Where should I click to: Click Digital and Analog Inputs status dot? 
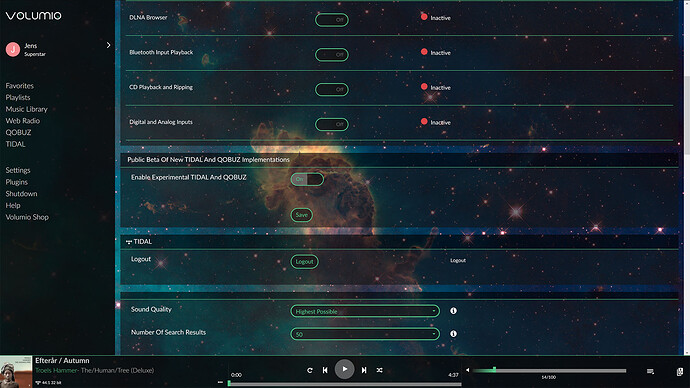coord(424,121)
